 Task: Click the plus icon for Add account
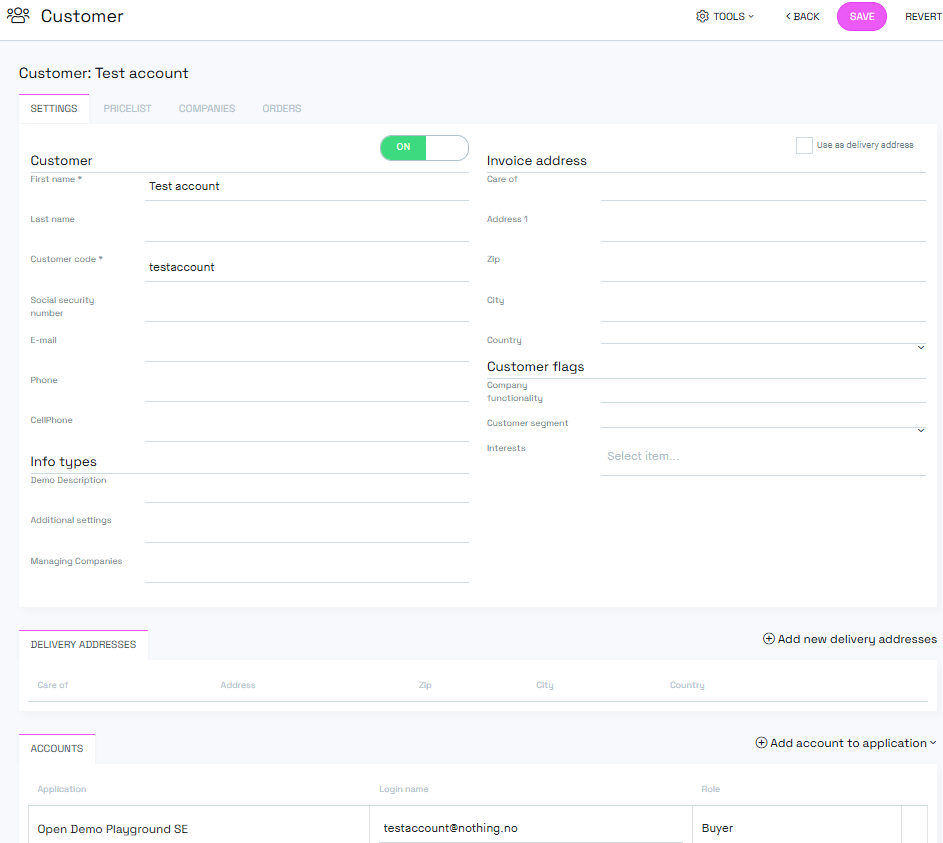(x=761, y=743)
